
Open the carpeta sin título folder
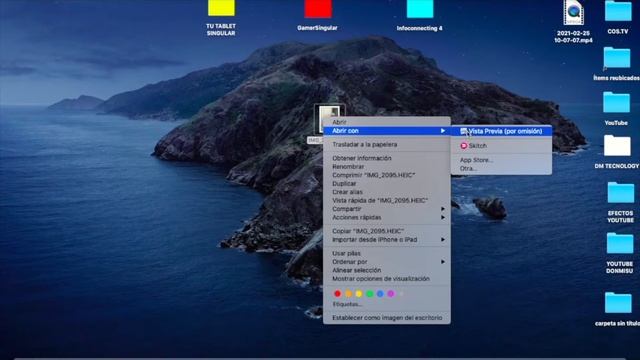click(x=618, y=303)
